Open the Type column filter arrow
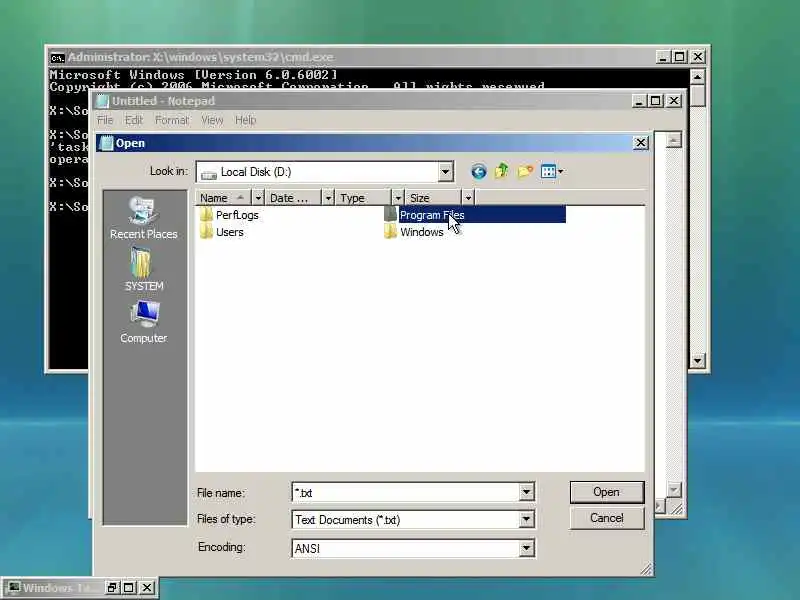Image resolution: width=800 pixels, height=600 pixels. point(398,197)
